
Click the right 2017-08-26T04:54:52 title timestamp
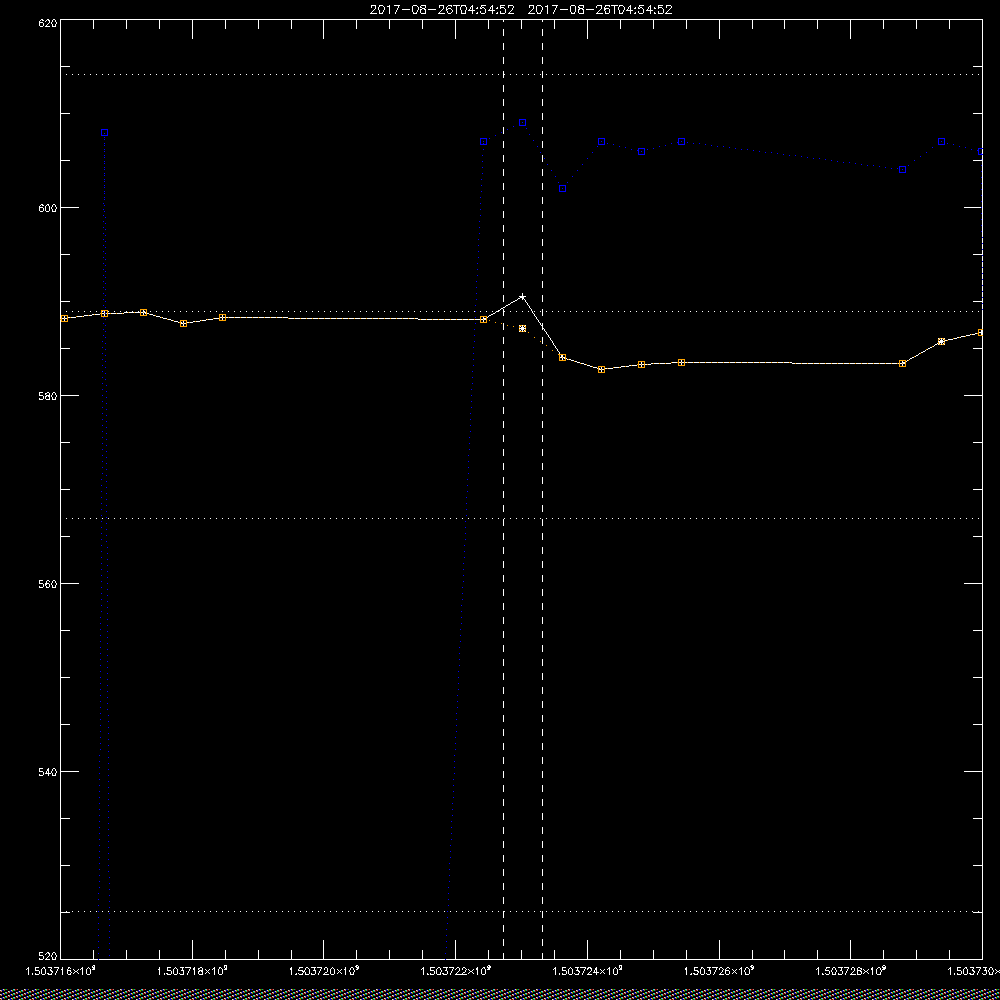pos(600,10)
